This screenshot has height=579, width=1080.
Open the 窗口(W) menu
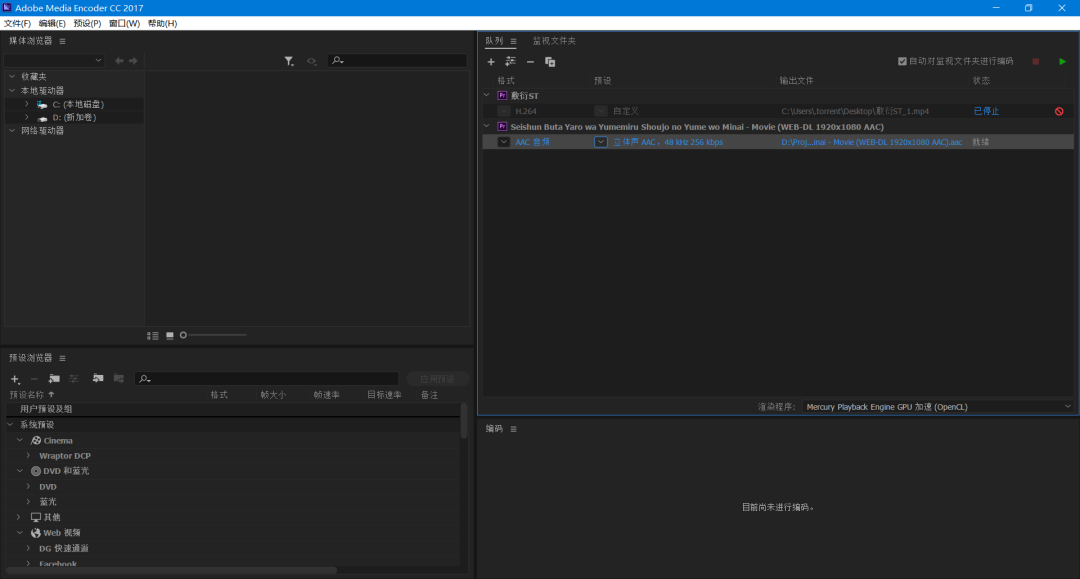point(124,23)
